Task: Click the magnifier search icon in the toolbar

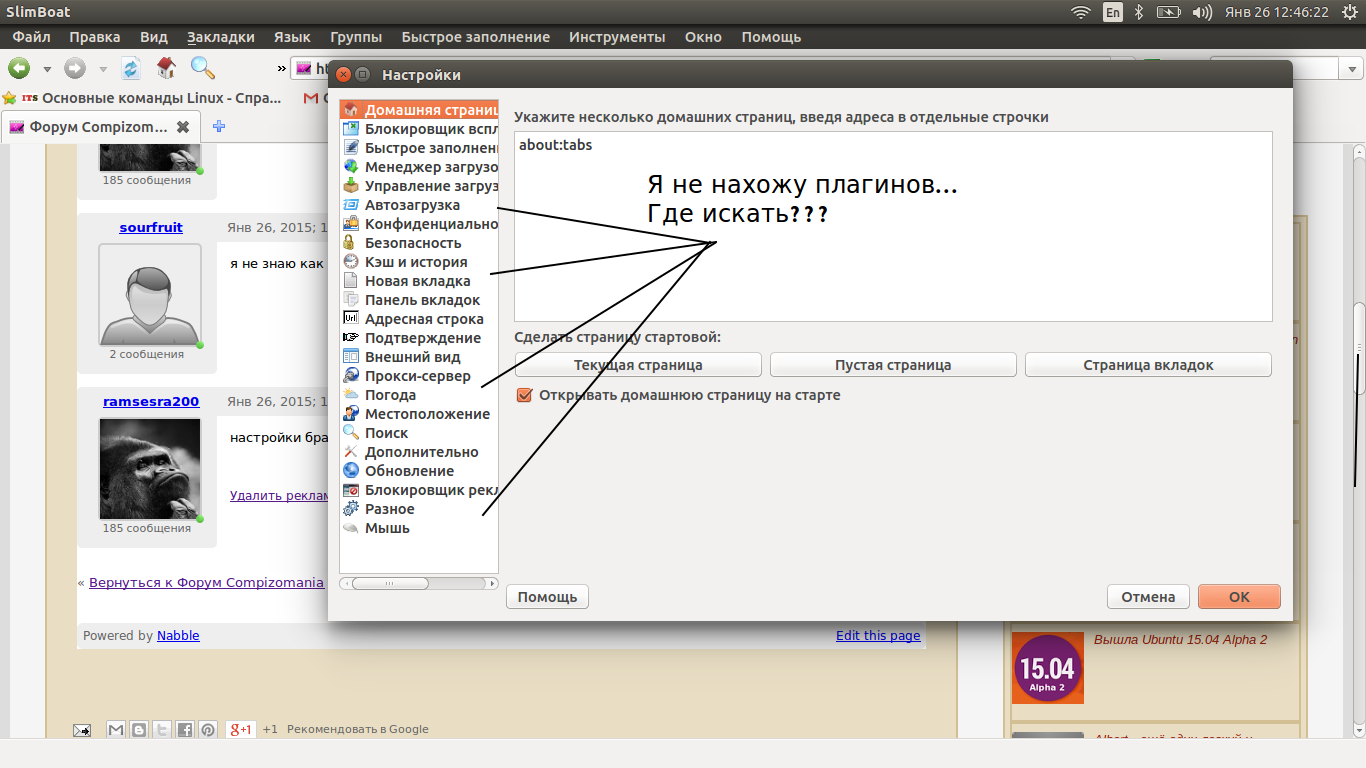Action: coord(203,68)
